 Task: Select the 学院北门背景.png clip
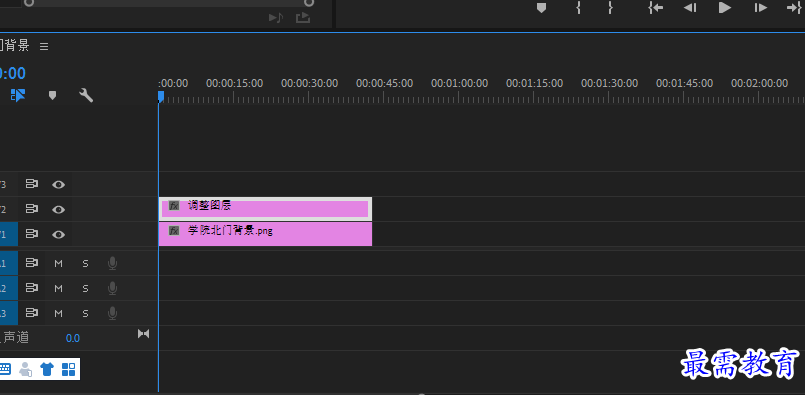(x=265, y=234)
